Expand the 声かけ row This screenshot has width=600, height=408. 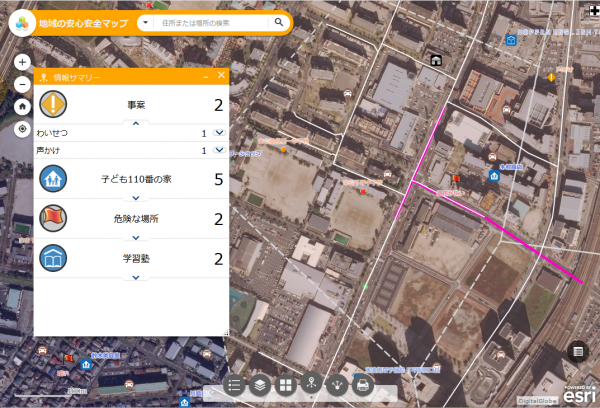tap(219, 150)
